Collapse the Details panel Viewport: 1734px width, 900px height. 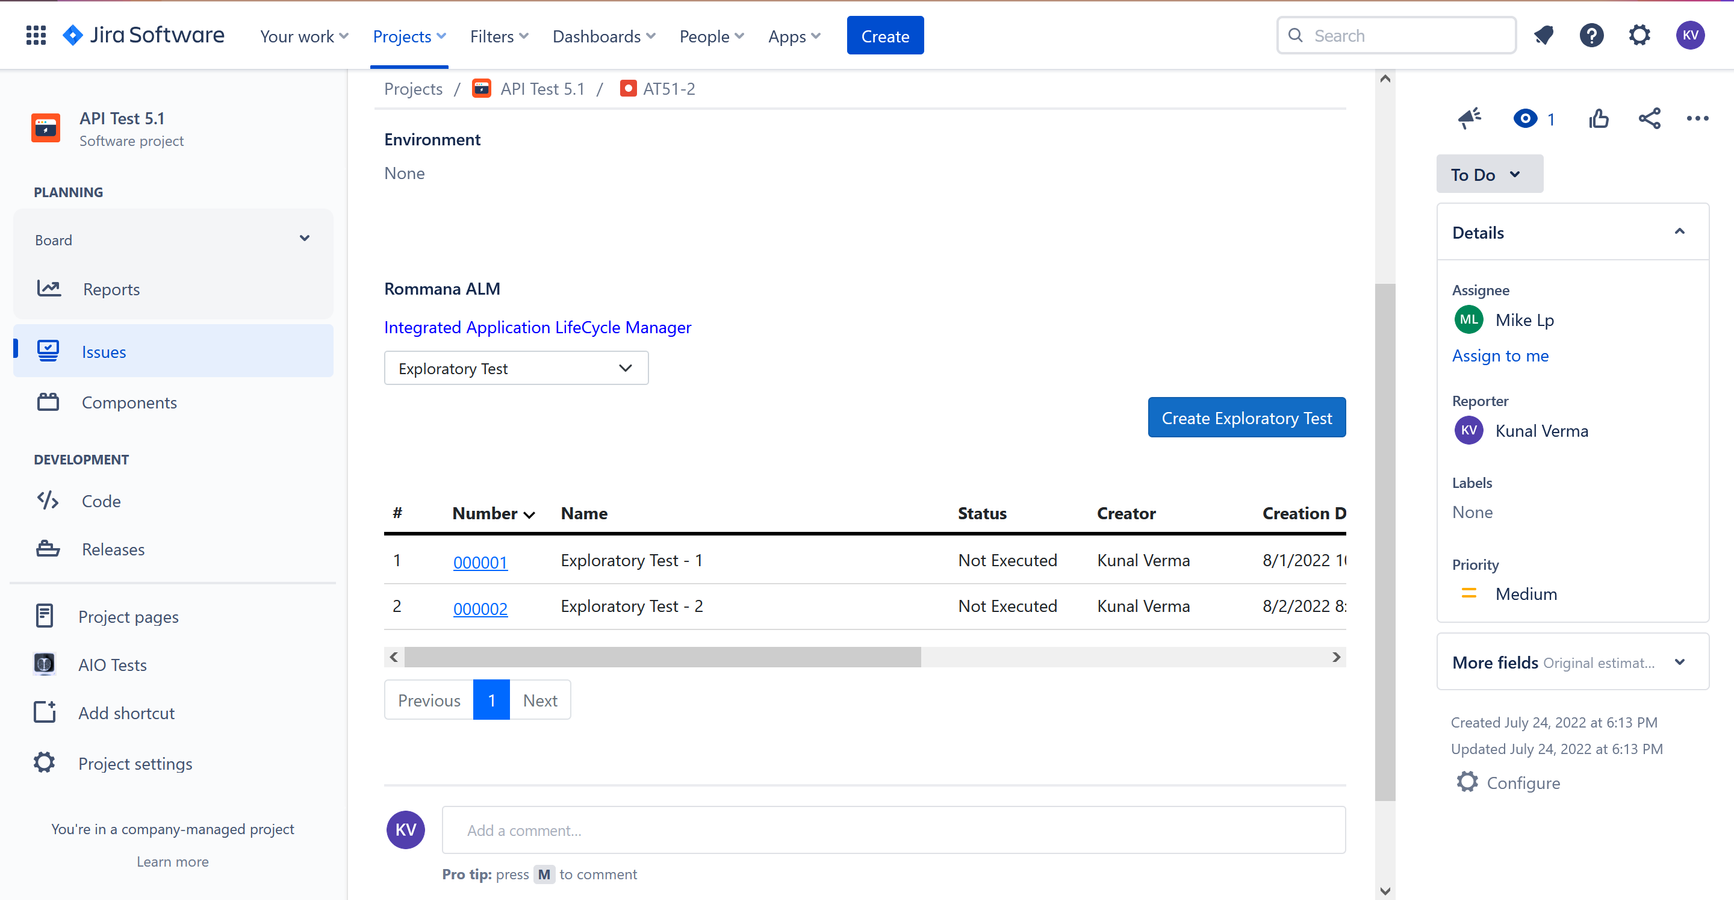1680,232
